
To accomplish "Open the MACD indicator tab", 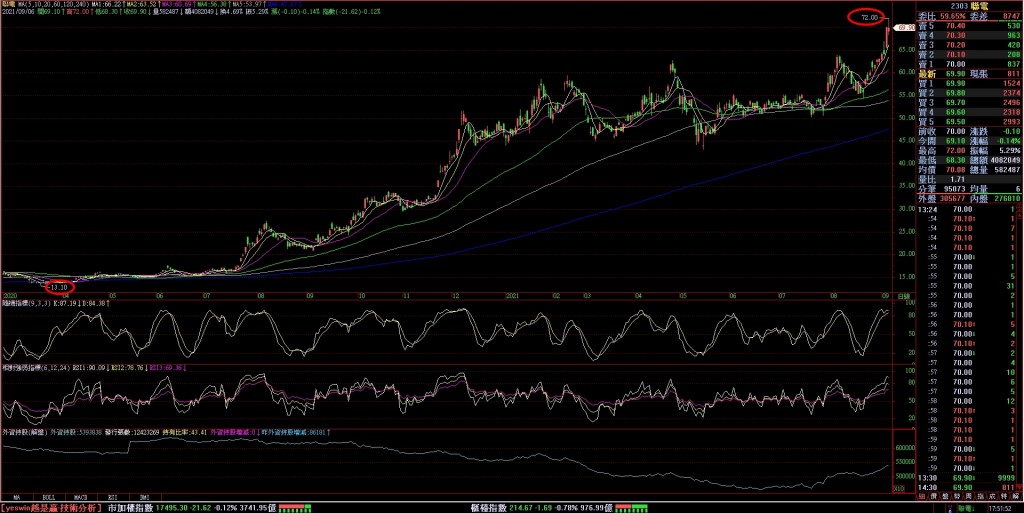I will click(80, 496).
